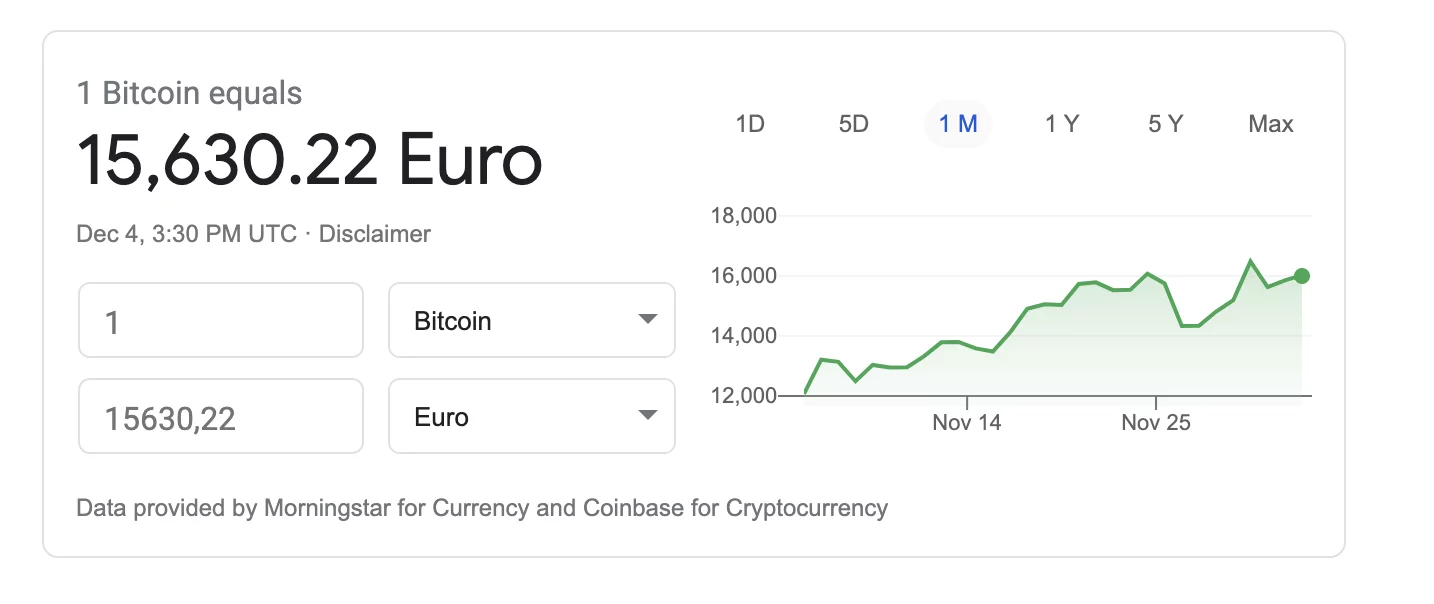Screen dimensions: 1434x604
Task: Click the 15,630.22 Euro result heading
Action: click(x=309, y=161)
